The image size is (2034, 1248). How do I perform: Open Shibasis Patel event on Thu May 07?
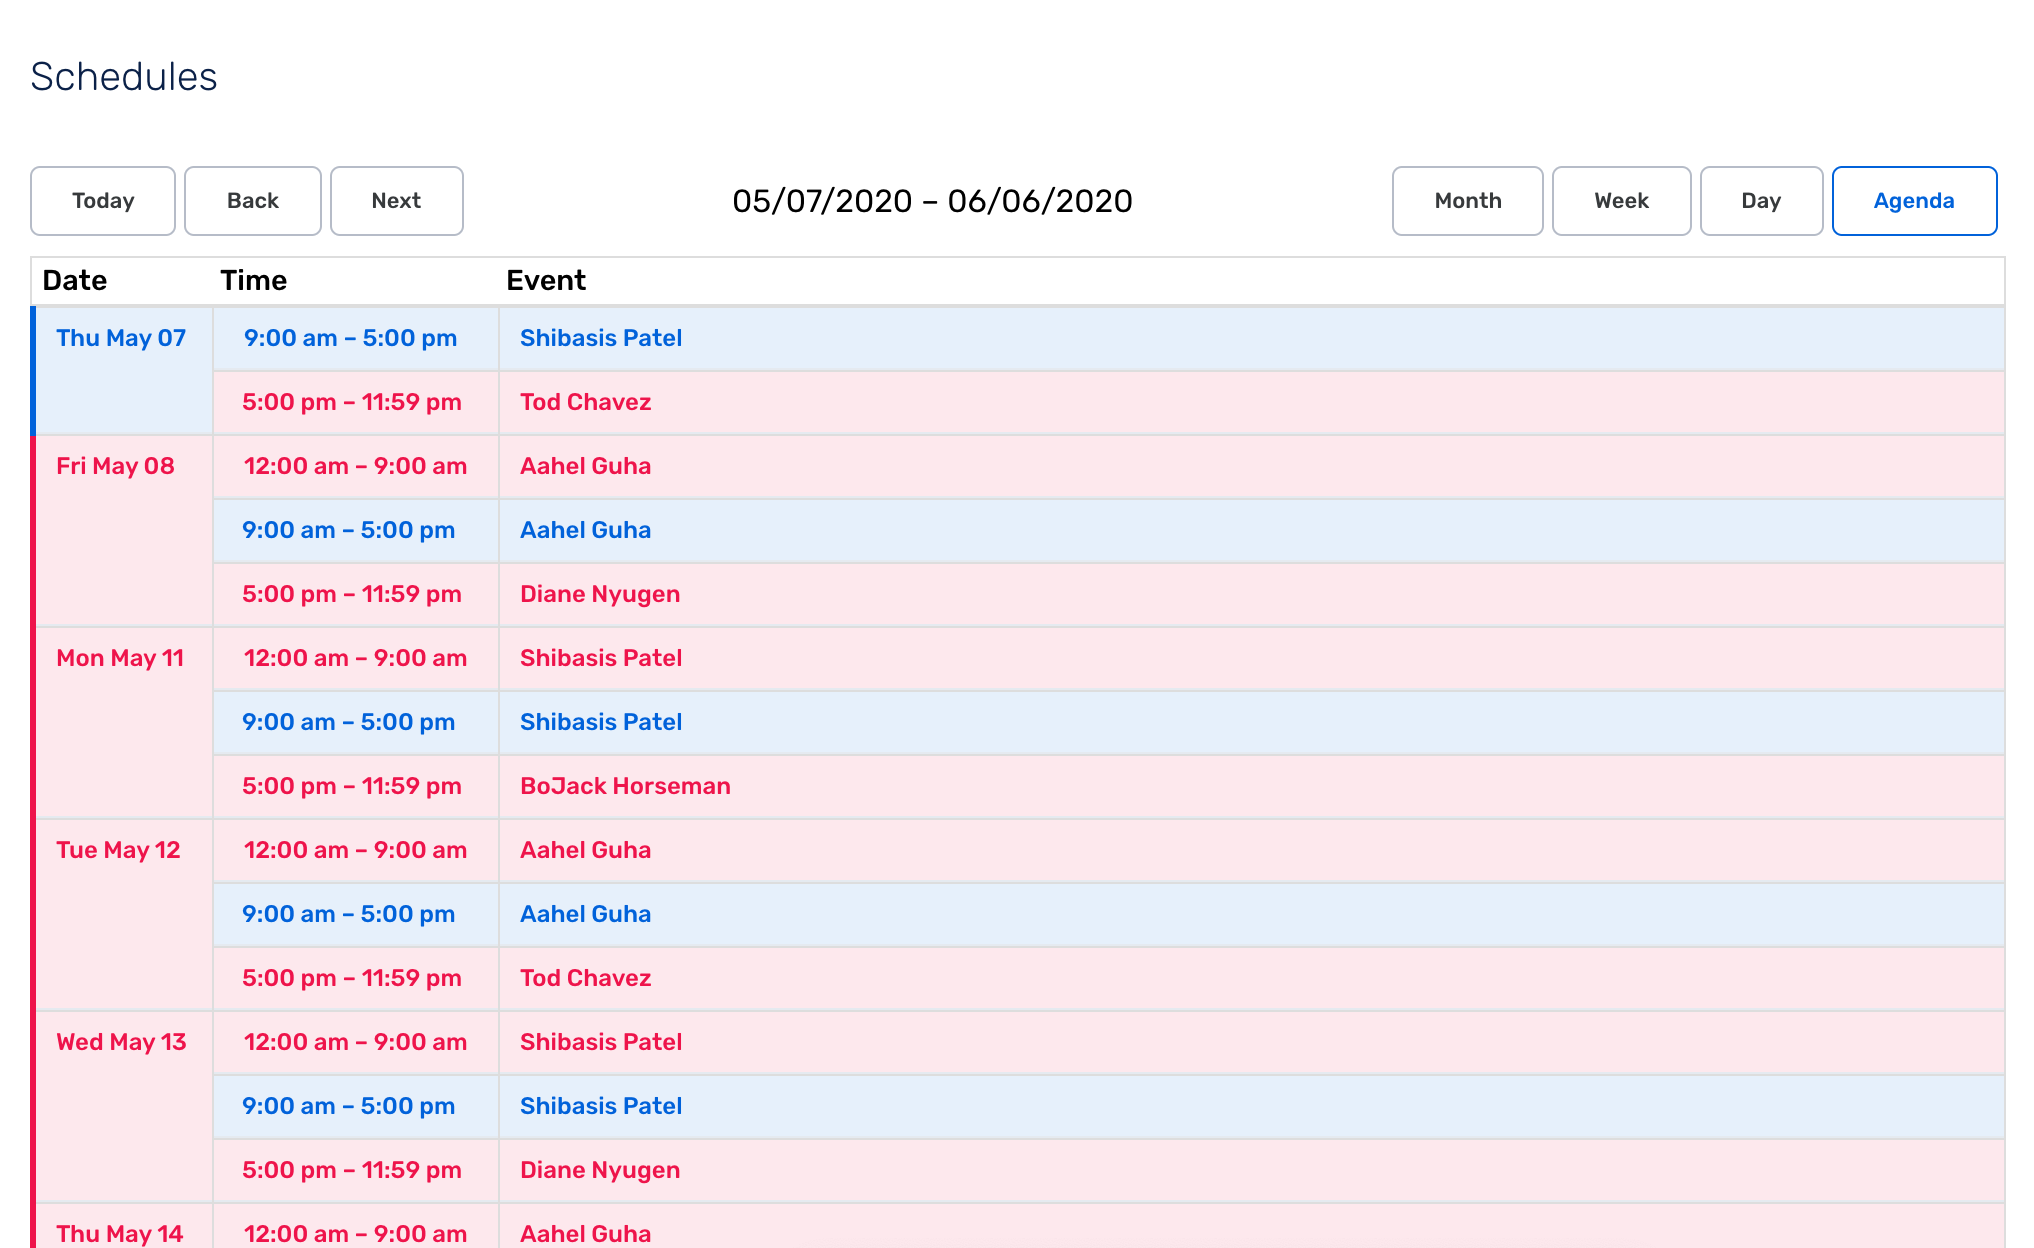coord(1252,338)
